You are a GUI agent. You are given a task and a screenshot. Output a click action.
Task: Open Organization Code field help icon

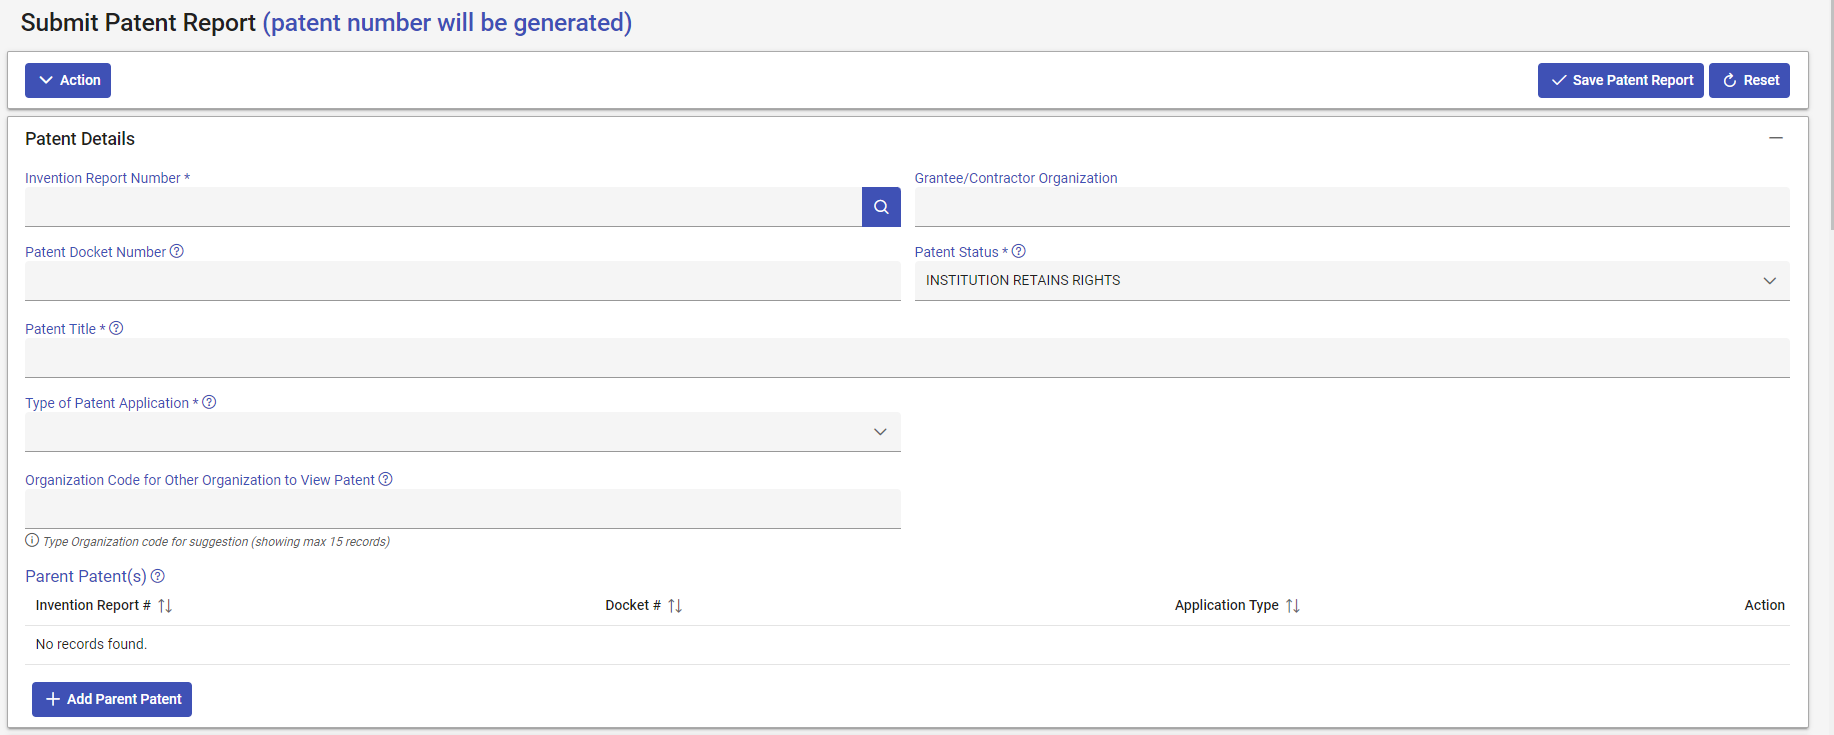(x=386, y=479)
